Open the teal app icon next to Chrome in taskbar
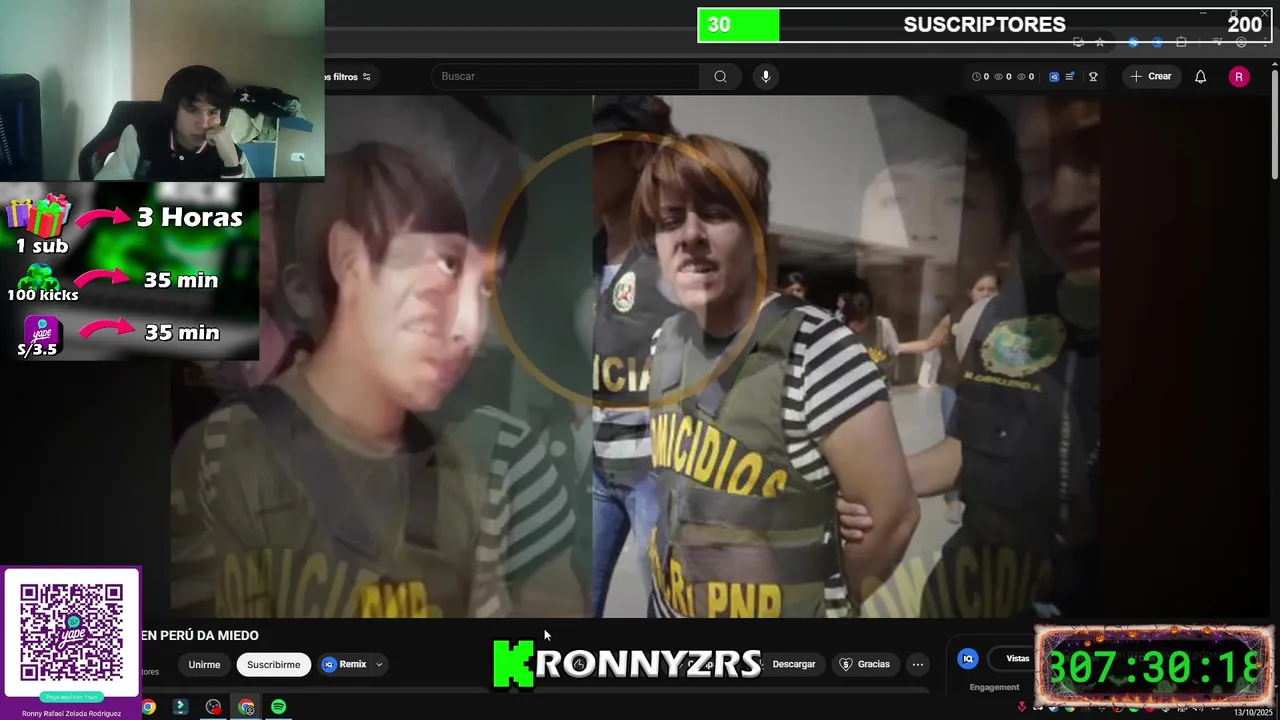1280x720 pixels. pyautogui.click(x=180, y=707)
